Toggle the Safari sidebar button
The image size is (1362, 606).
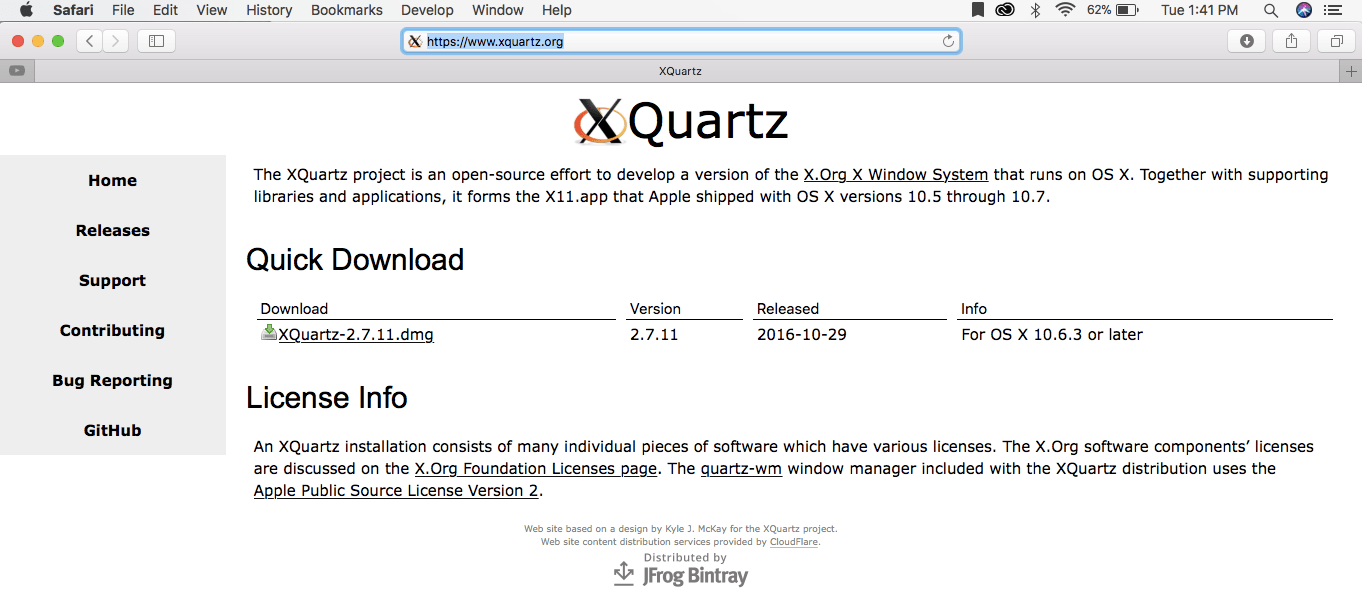156,41
